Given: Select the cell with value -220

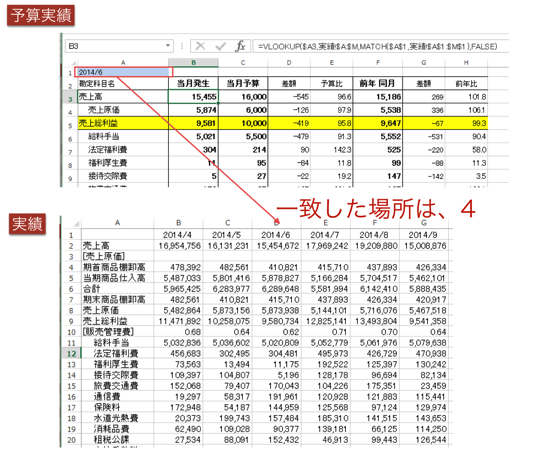Looking at the screenshot, I should tap(424, 150).
